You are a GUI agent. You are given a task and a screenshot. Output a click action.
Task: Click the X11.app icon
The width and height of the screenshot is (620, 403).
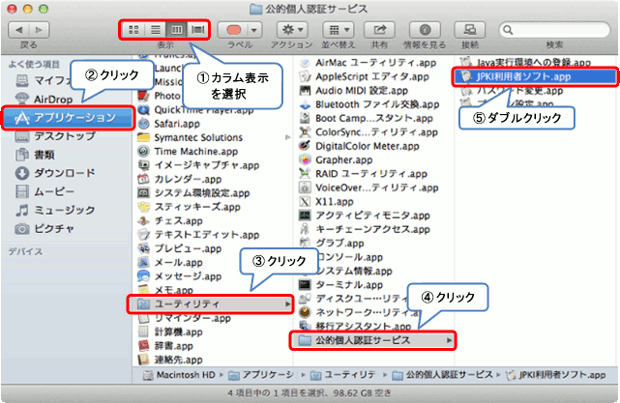(x=305, y=202)
